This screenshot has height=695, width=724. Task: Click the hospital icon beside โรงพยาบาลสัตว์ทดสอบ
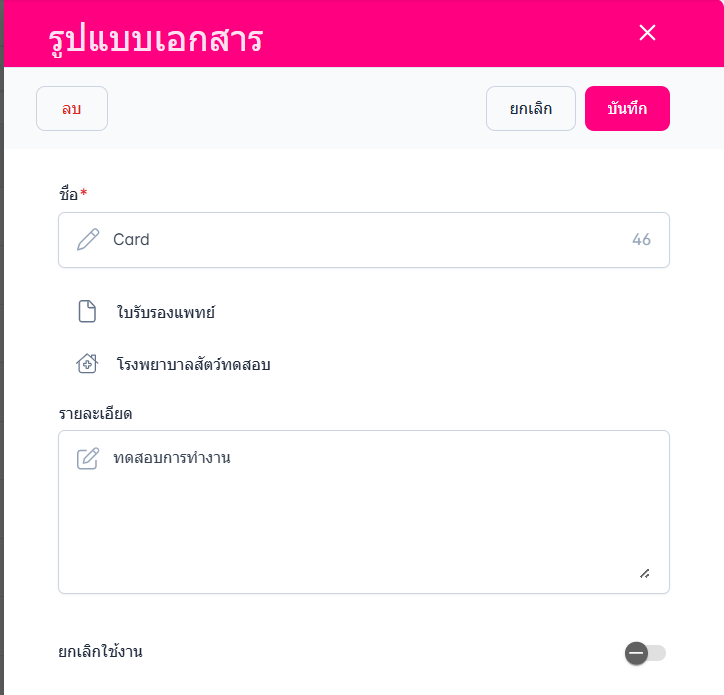tap(88, 364)
